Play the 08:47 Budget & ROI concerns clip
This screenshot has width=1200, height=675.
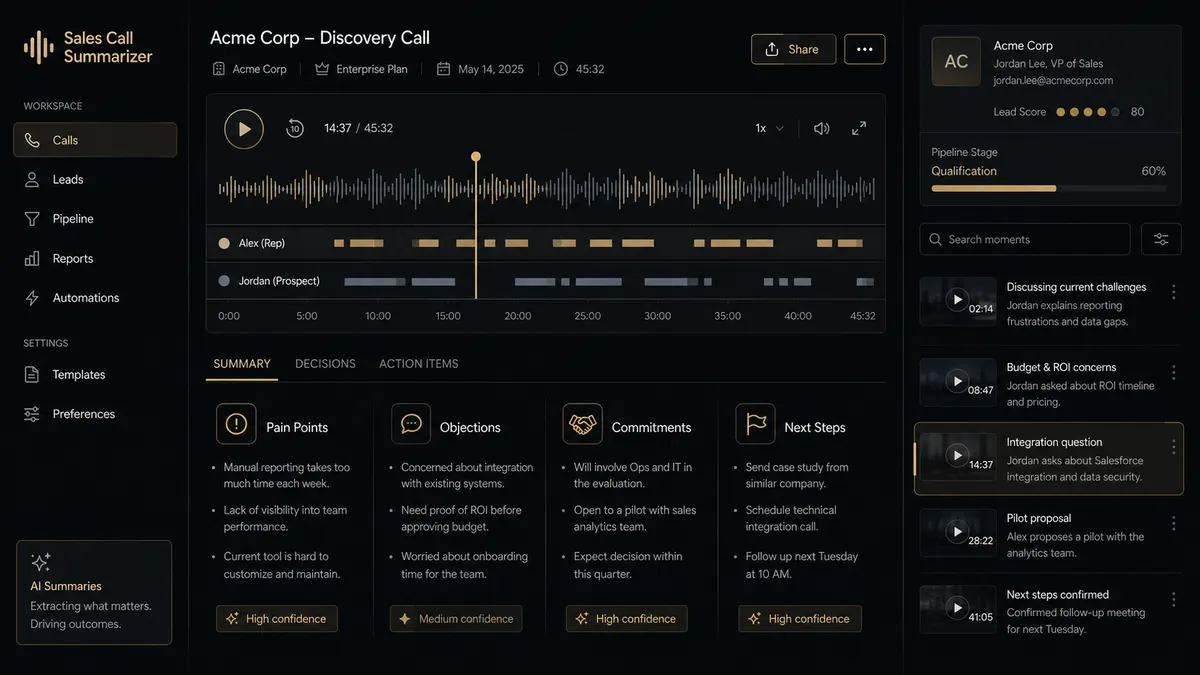click(x=958, y=380)
